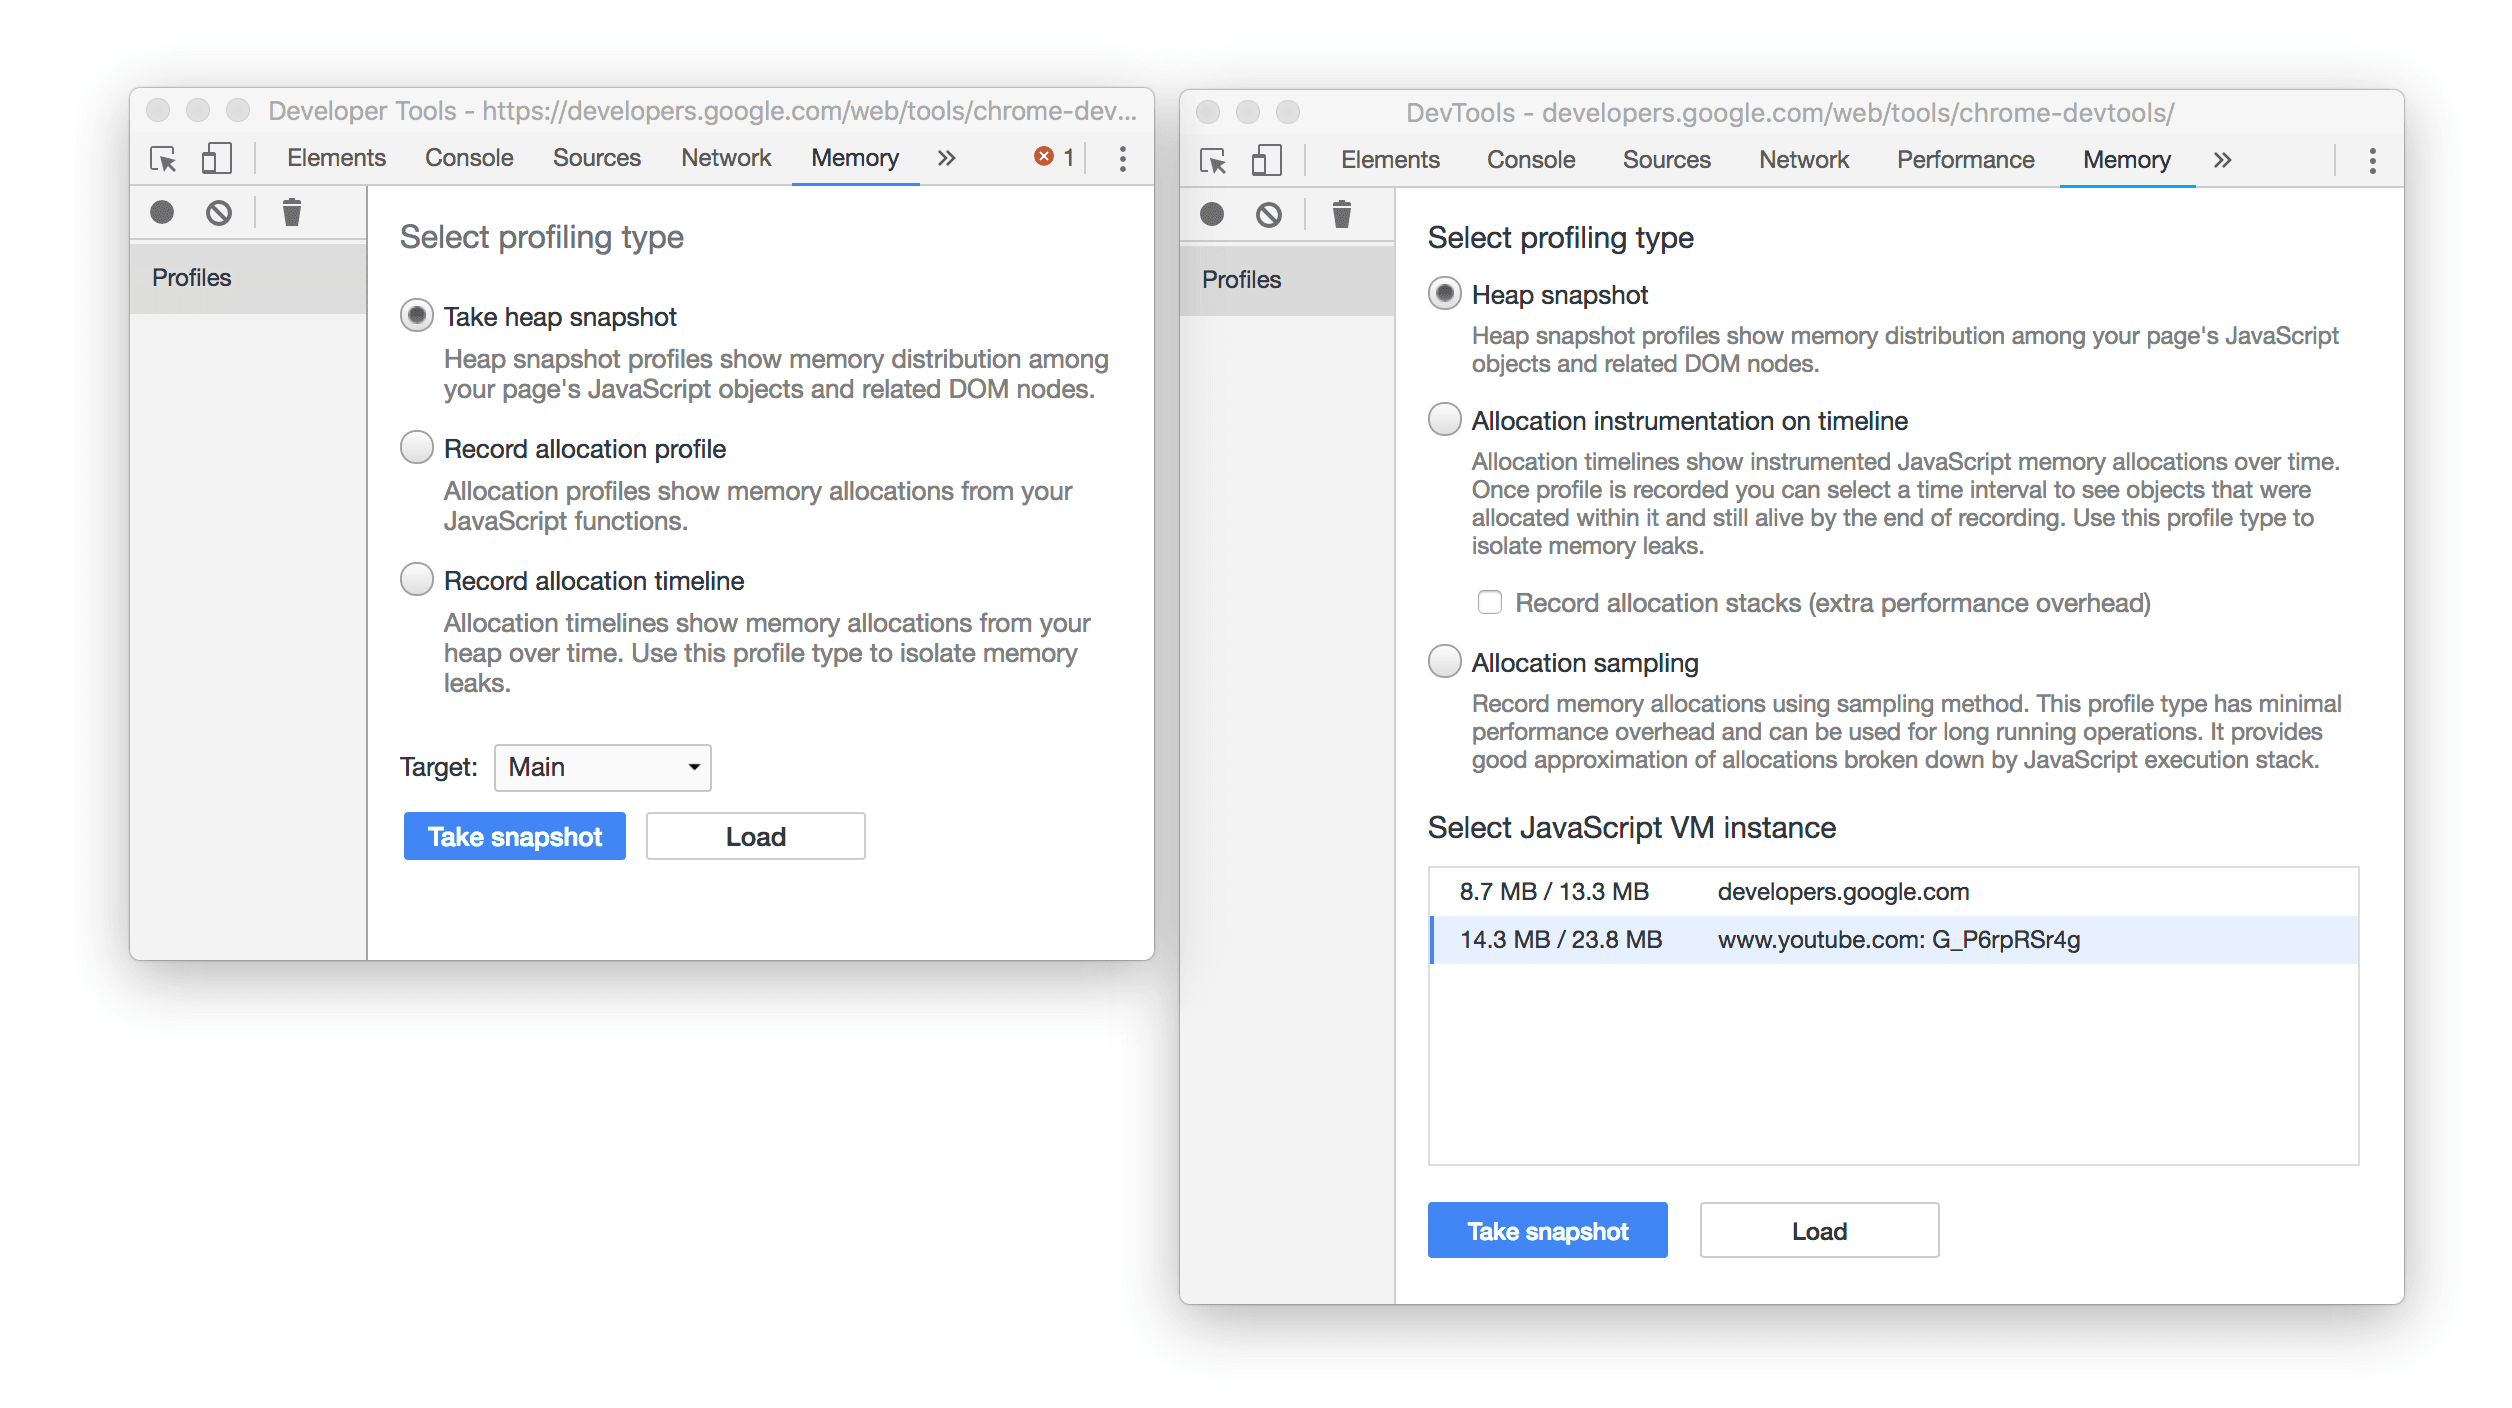Select the Allocation instrumentation on timeline option
The width and height of the screenshot is (2512, 1408).
(x=1444, y=421)
